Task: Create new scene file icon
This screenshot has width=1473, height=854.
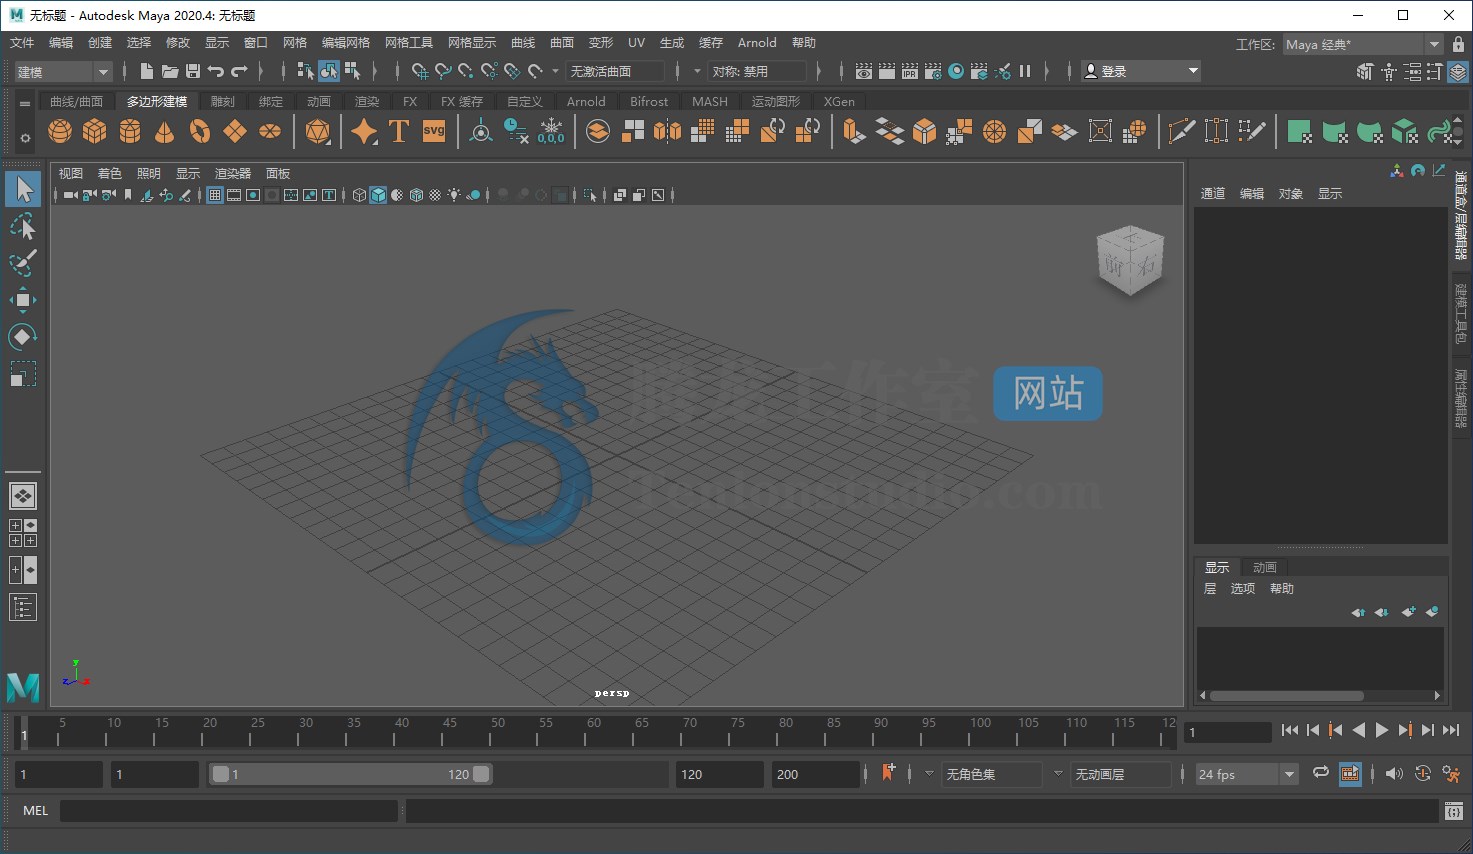Action: pos(147,71)
